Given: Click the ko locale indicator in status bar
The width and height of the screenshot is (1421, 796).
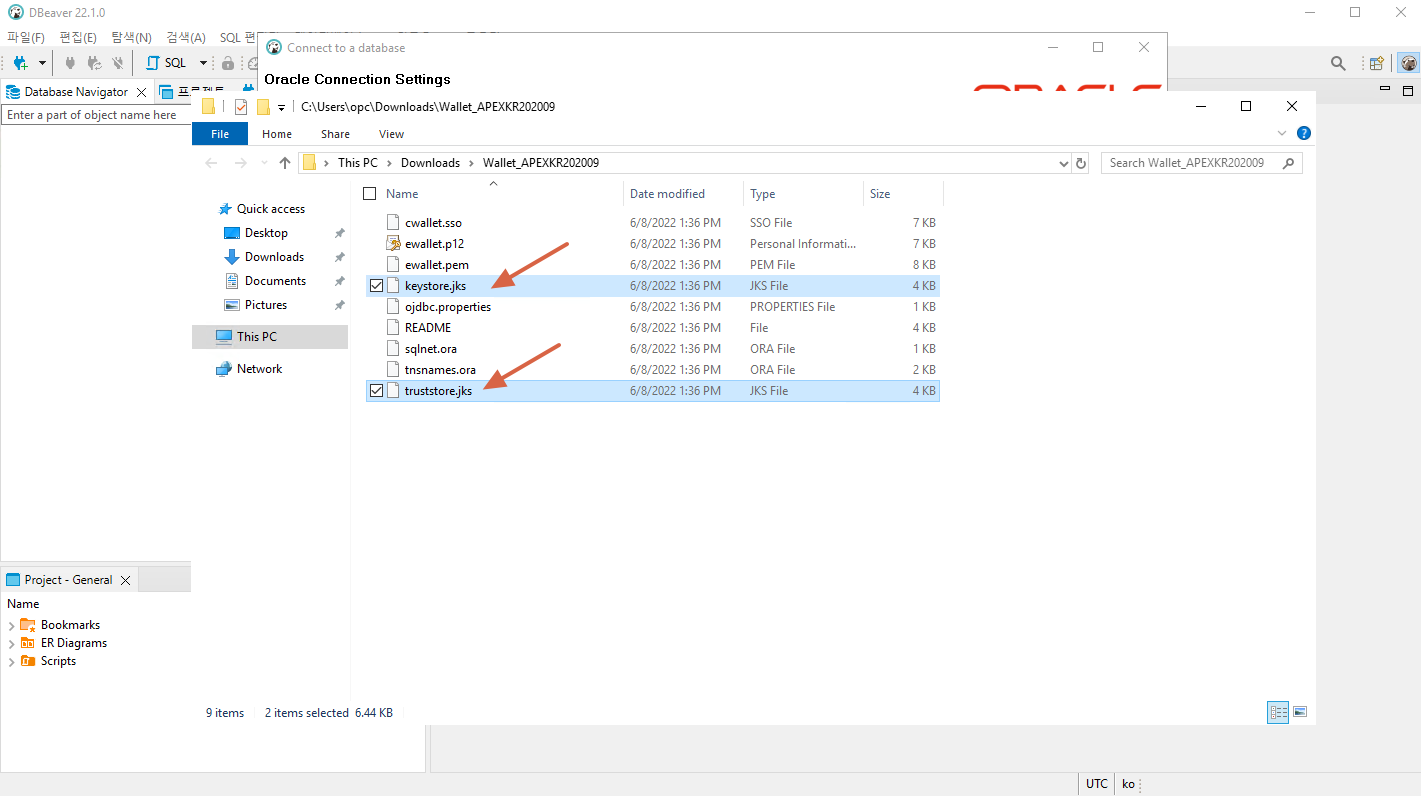Looking at the screenshot, I should tap(1128, 784).
